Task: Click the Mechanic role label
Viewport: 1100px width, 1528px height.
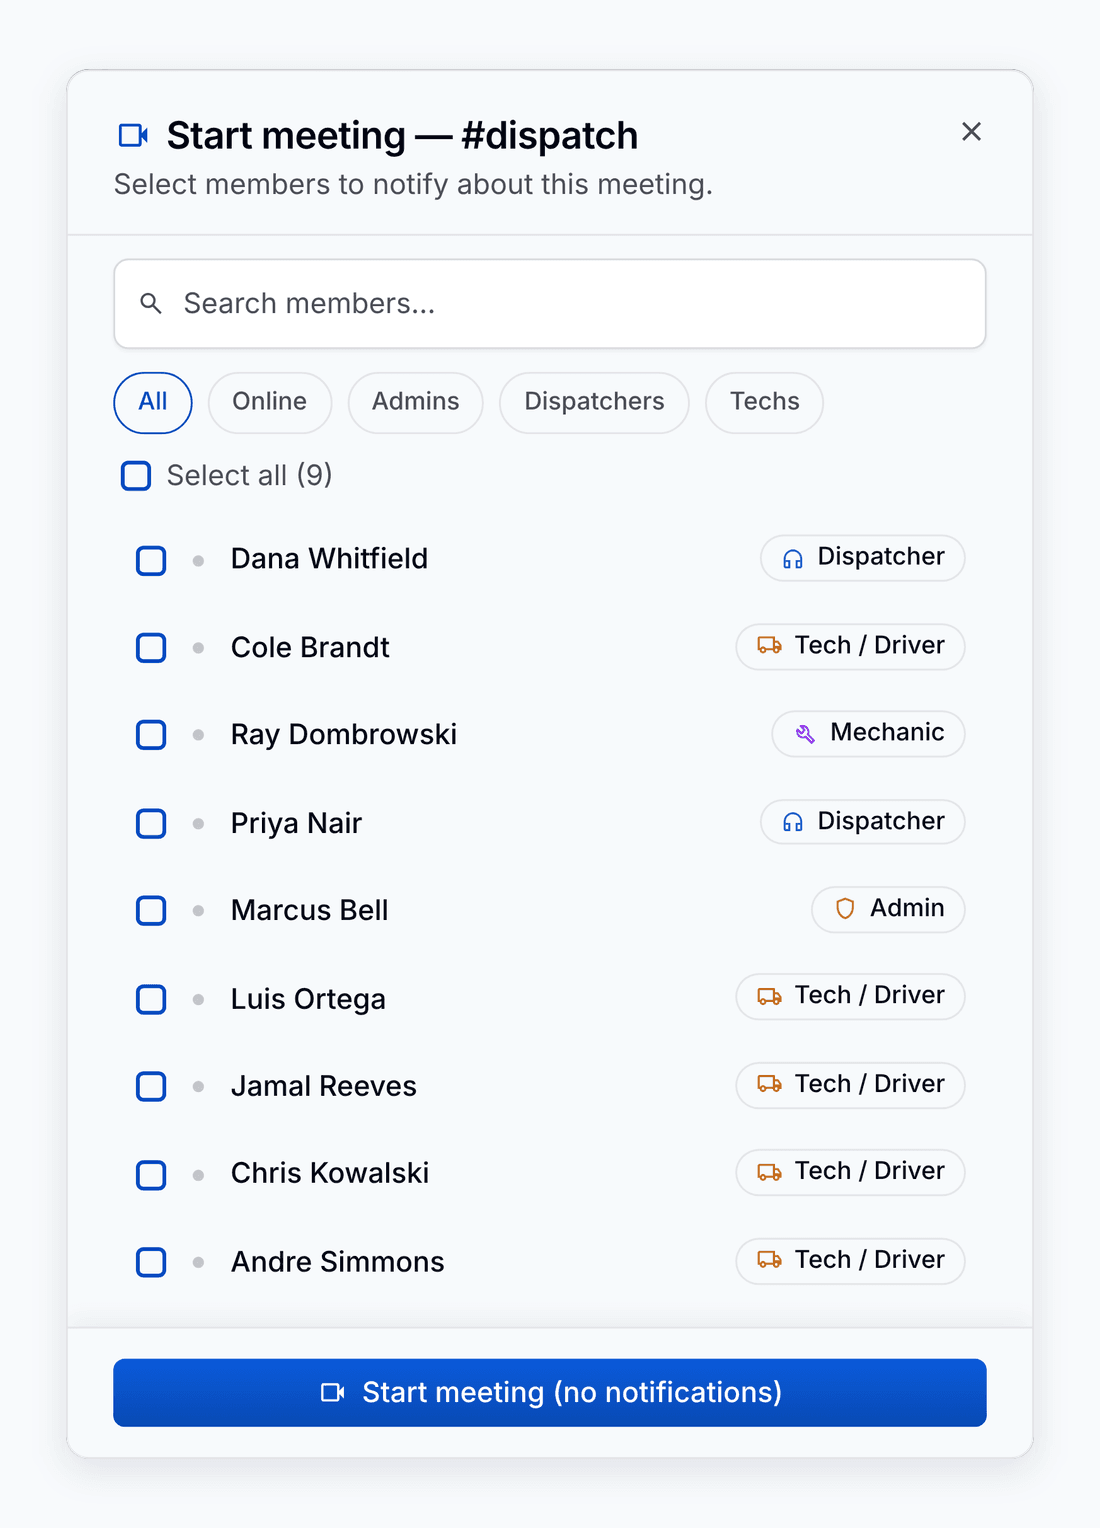Action: pos(888,732)
